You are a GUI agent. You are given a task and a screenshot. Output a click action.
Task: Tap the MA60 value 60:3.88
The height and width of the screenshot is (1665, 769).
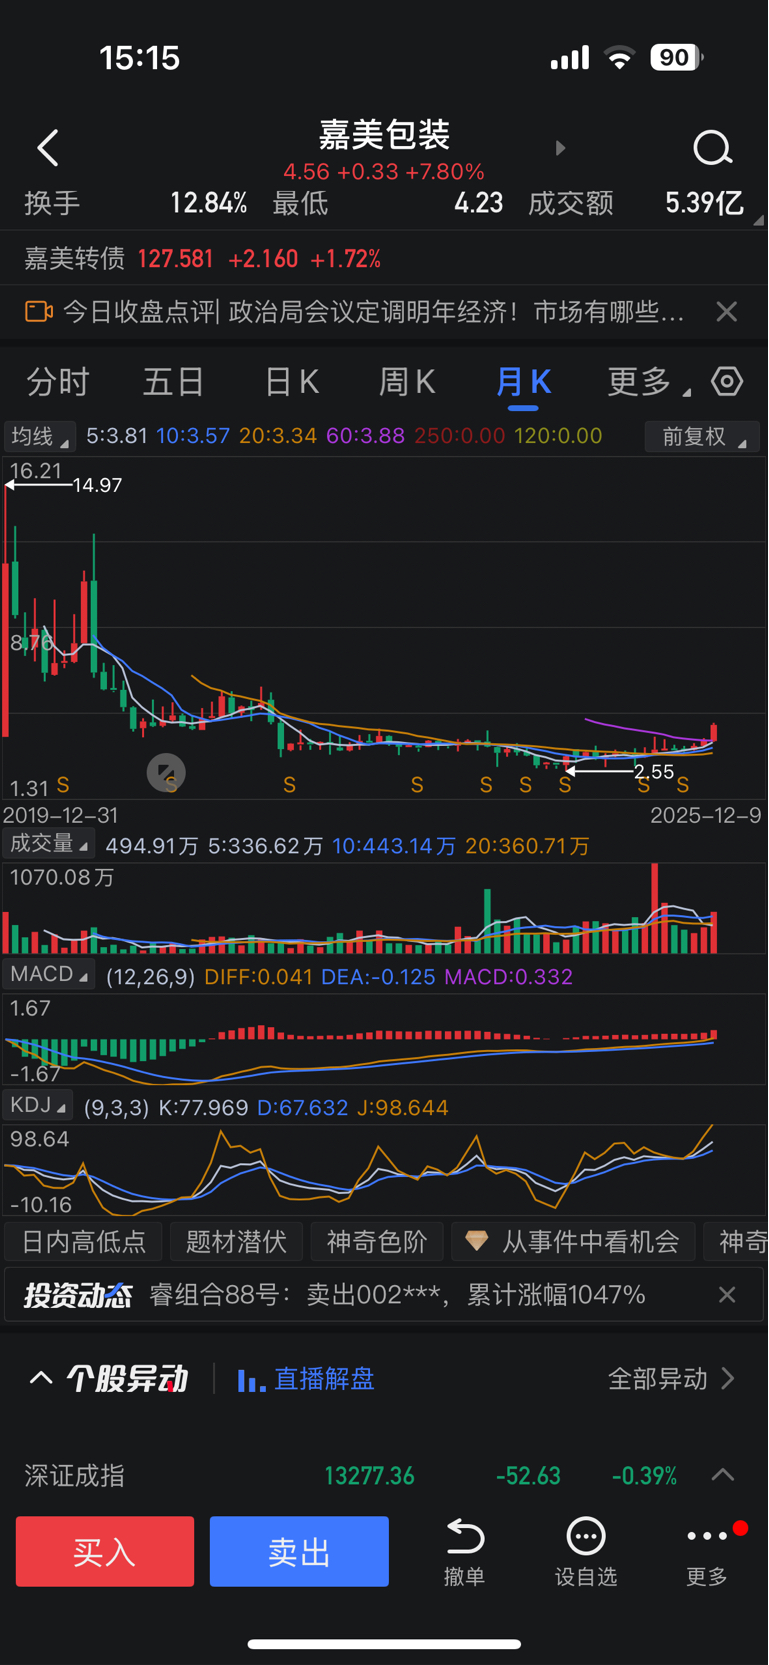pyautogui.click(x=366, y=436)
